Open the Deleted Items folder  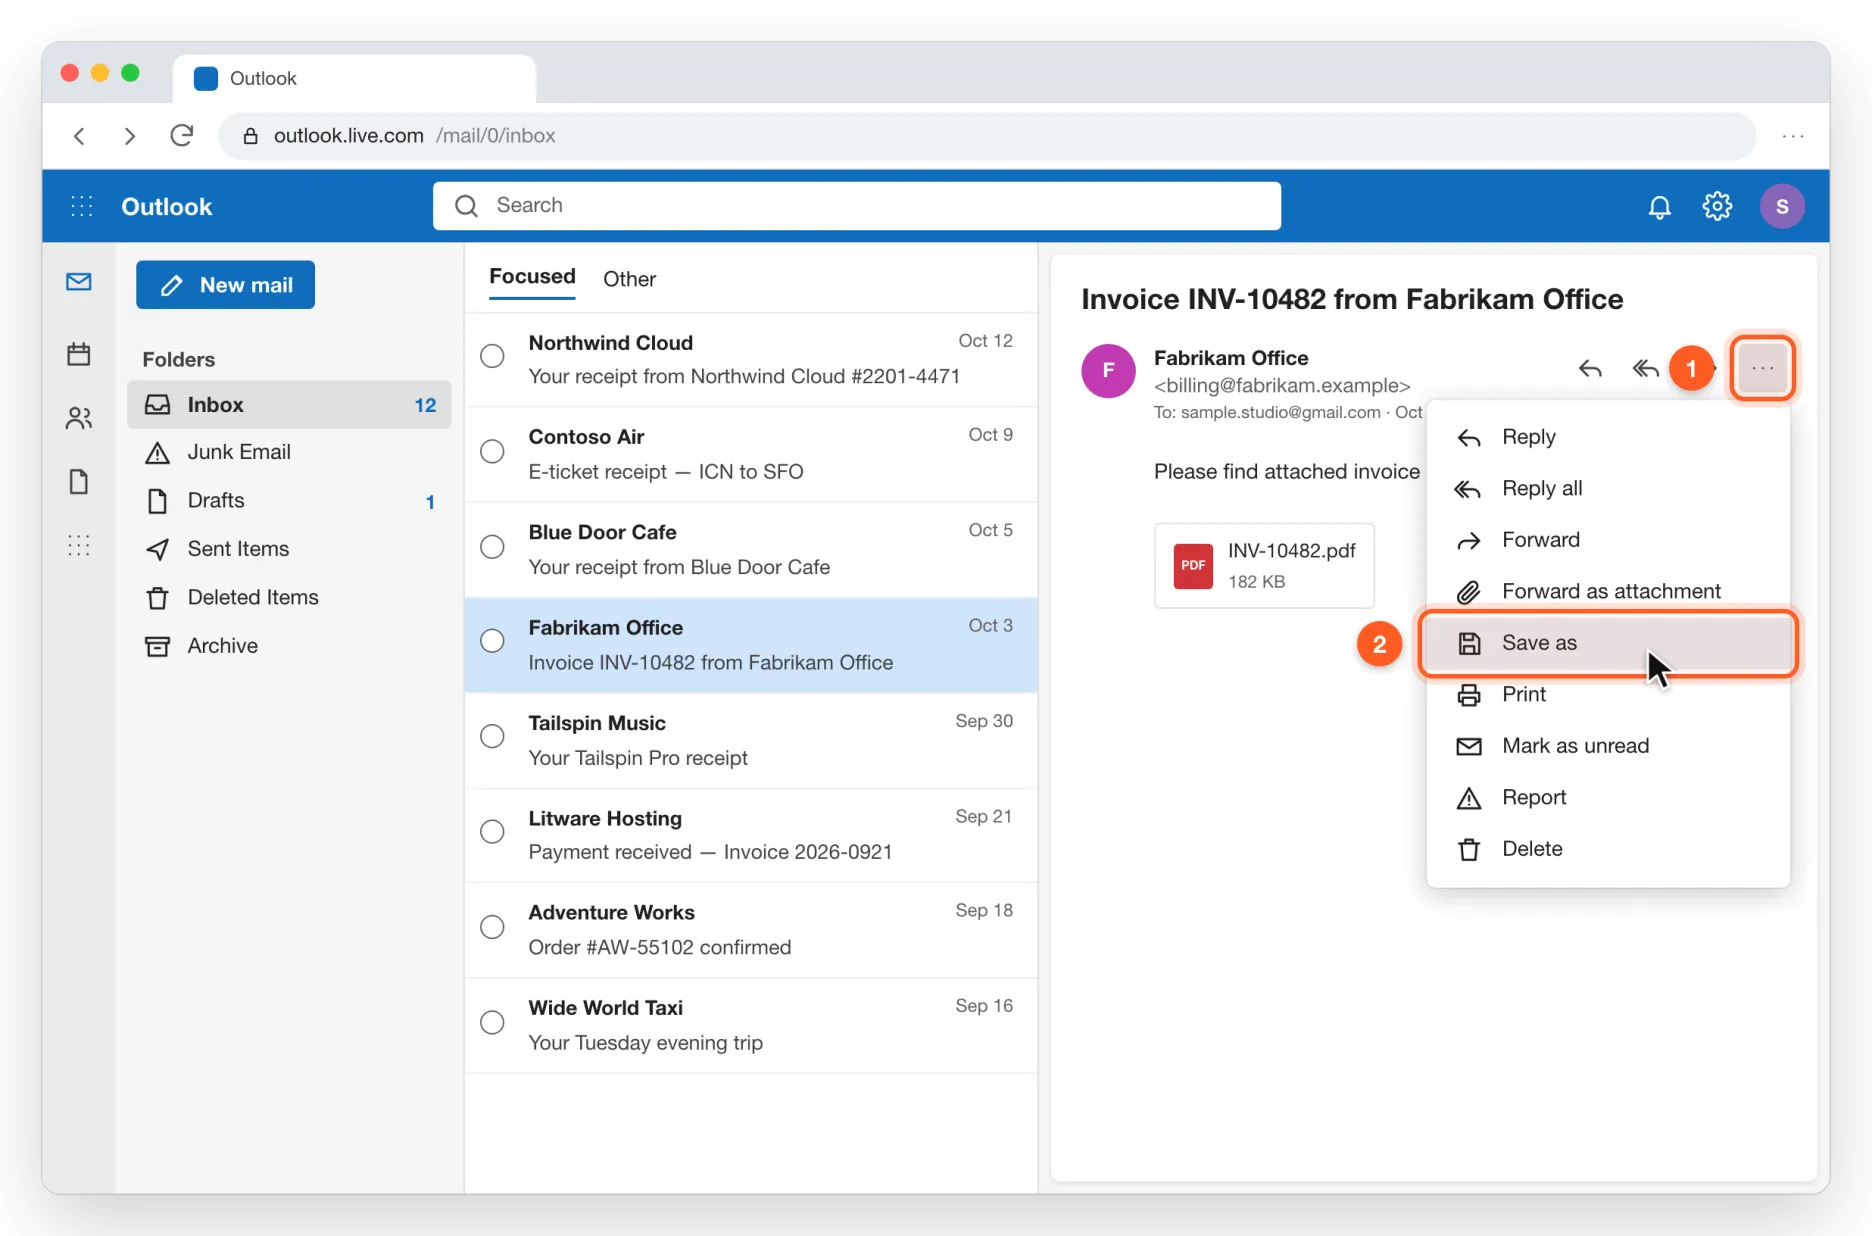[289, 597]
